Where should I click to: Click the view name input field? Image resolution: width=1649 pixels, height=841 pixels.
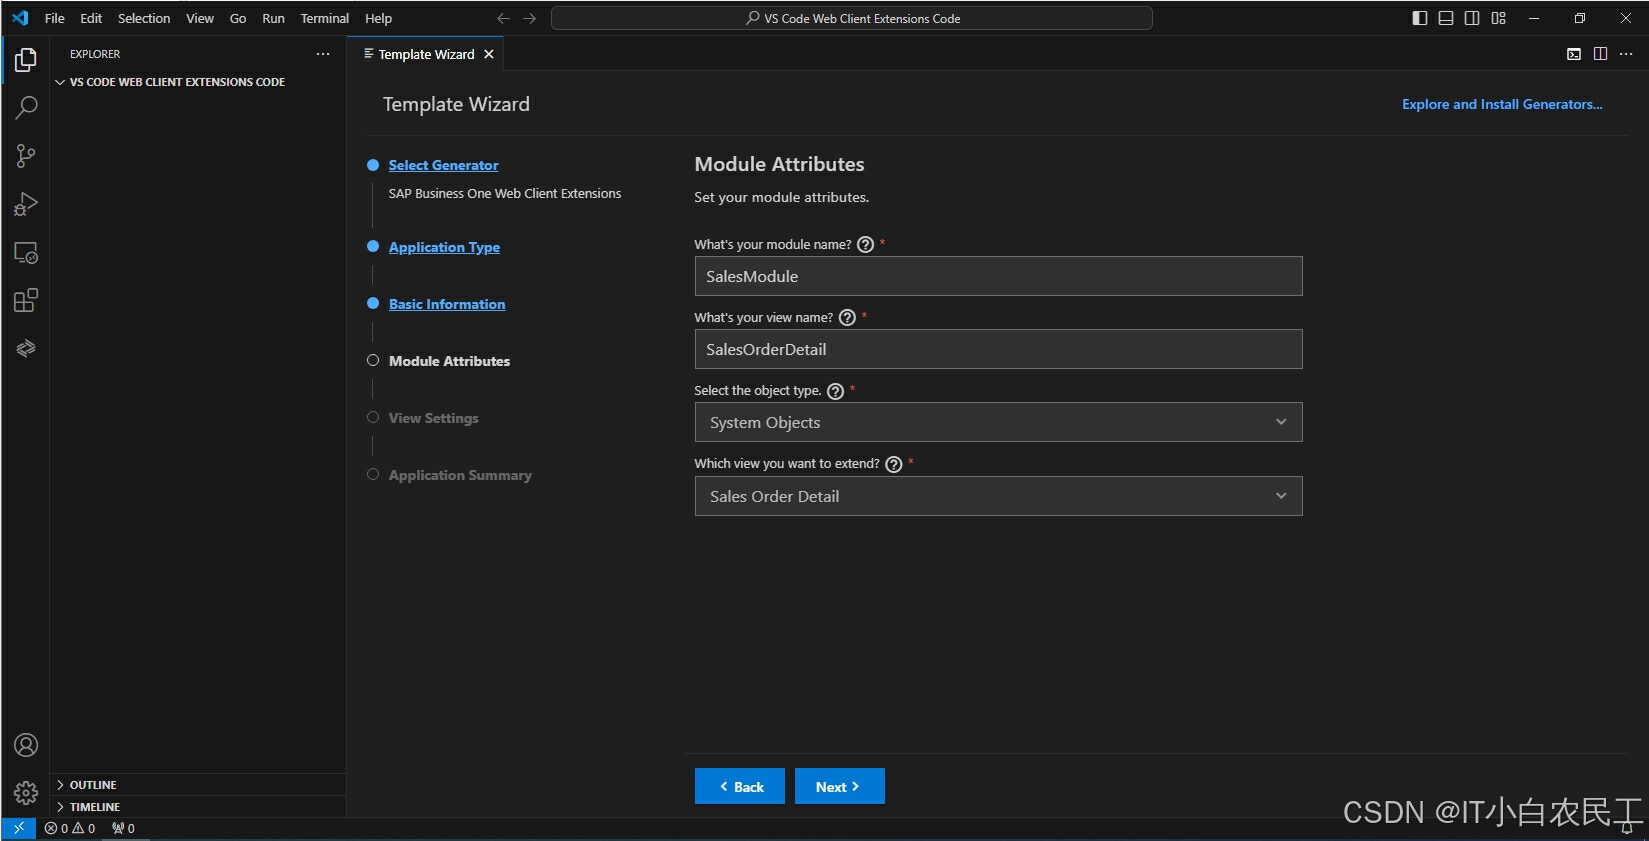tap(998, 349)
